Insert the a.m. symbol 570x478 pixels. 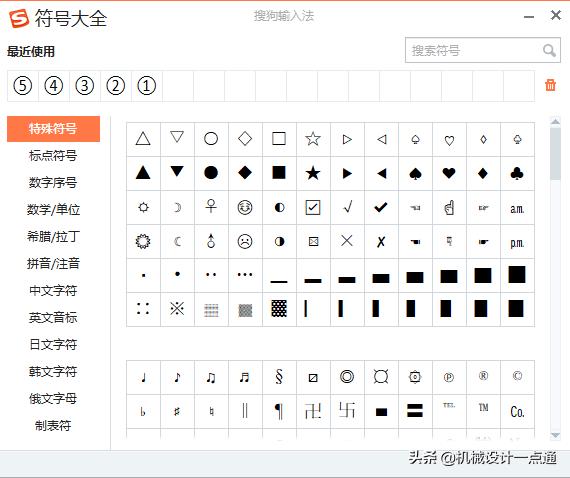(517, 208)
